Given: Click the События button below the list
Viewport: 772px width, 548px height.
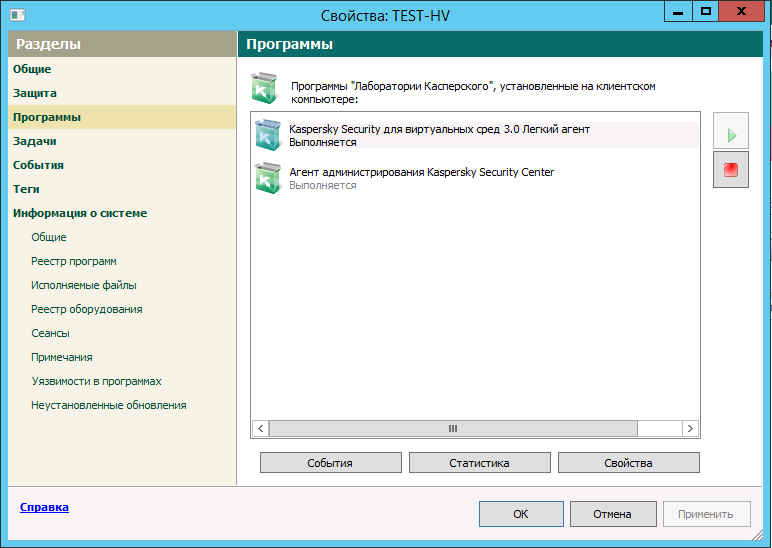Looking at the screenshot, I should [331, 463].
